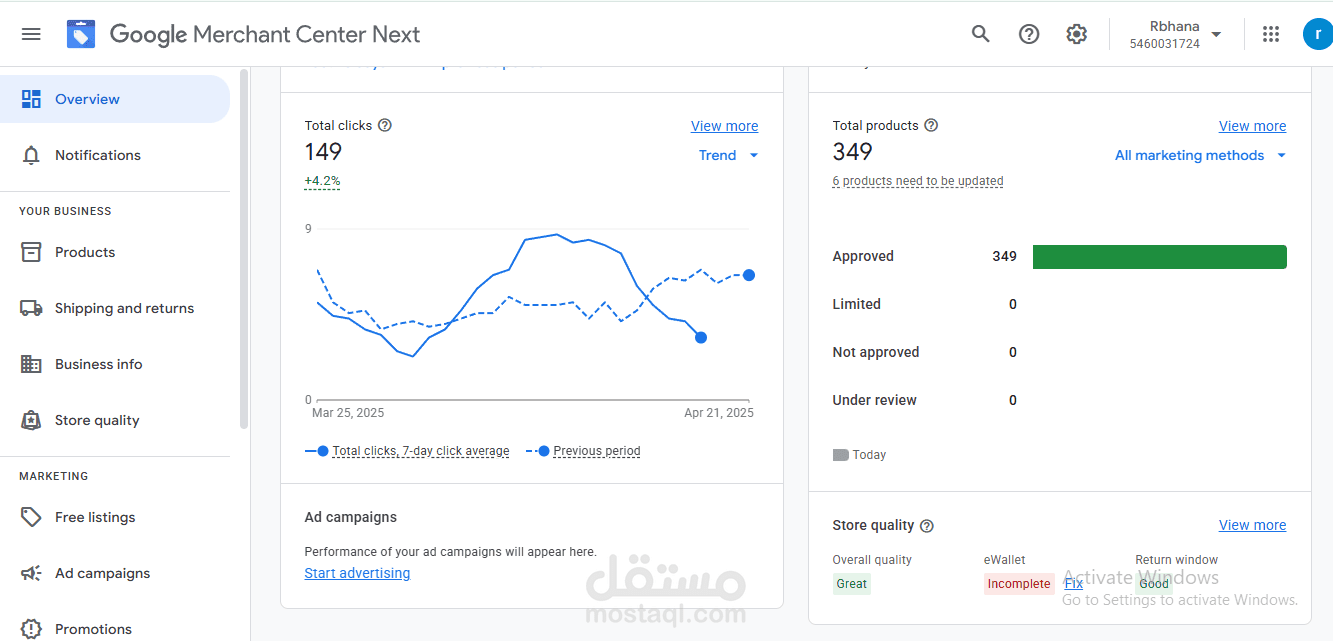Screen dimensions: 1333x641
Task: Click help icon next to Total products
Action: pos(931,125)
